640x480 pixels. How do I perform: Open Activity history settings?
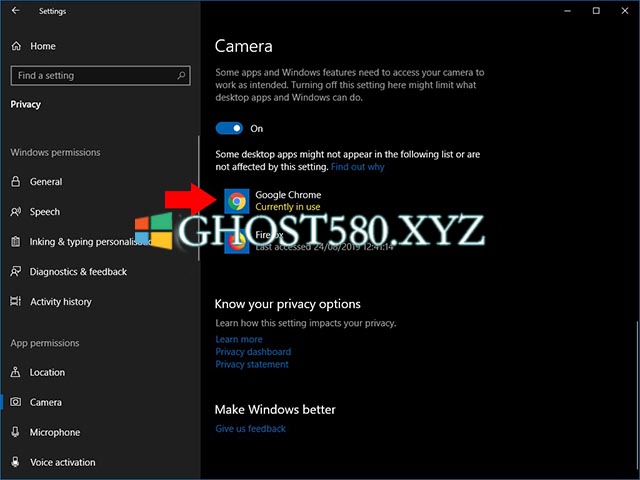point(61,302)
